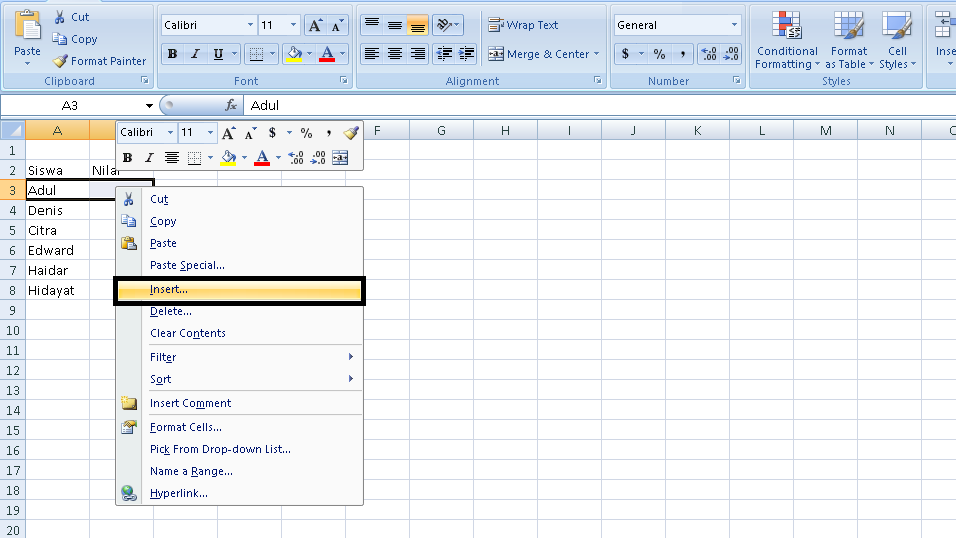Click the Format as Table icon

[x=849, y=41]
